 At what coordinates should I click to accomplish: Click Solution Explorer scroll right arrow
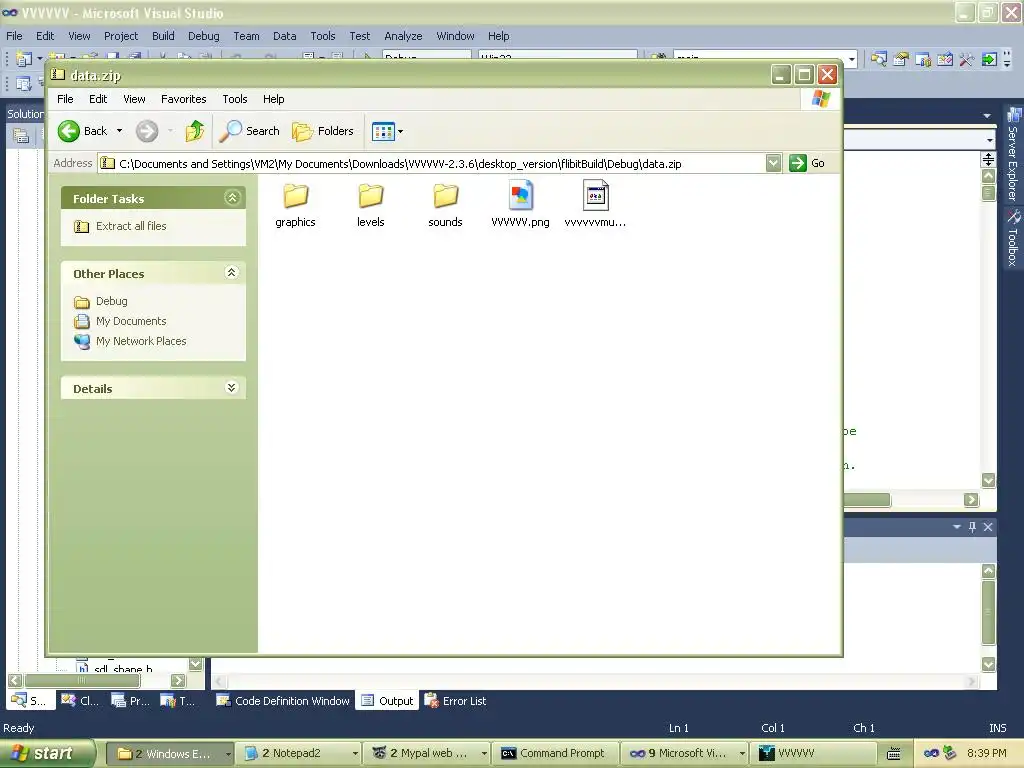[178, 680]
